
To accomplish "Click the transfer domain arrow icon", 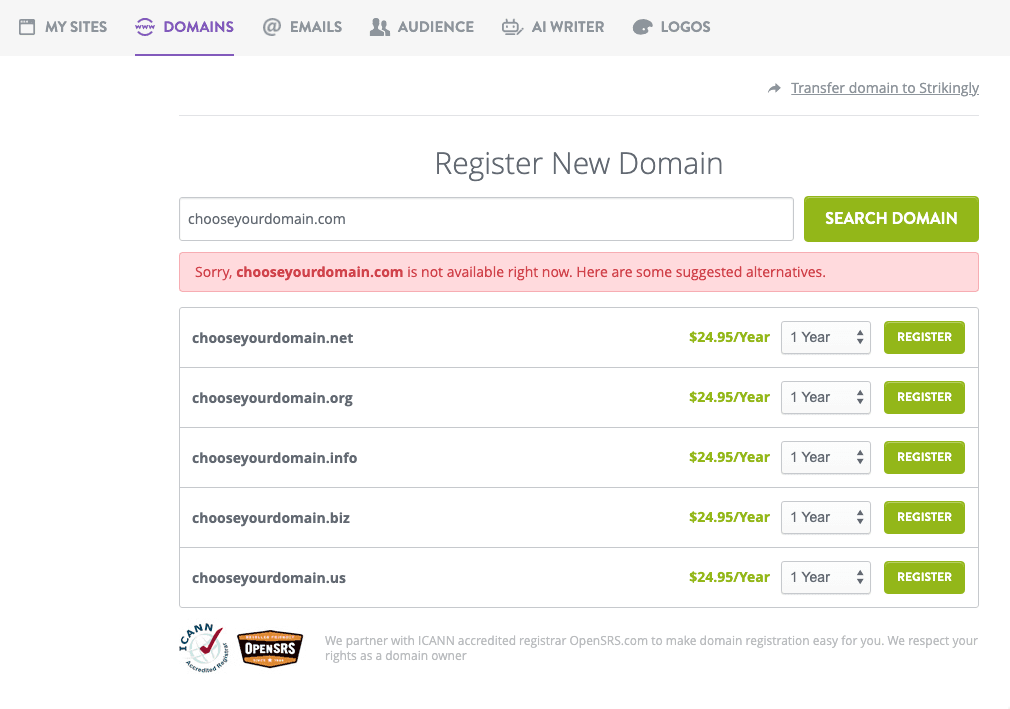I will coord(774,88).
